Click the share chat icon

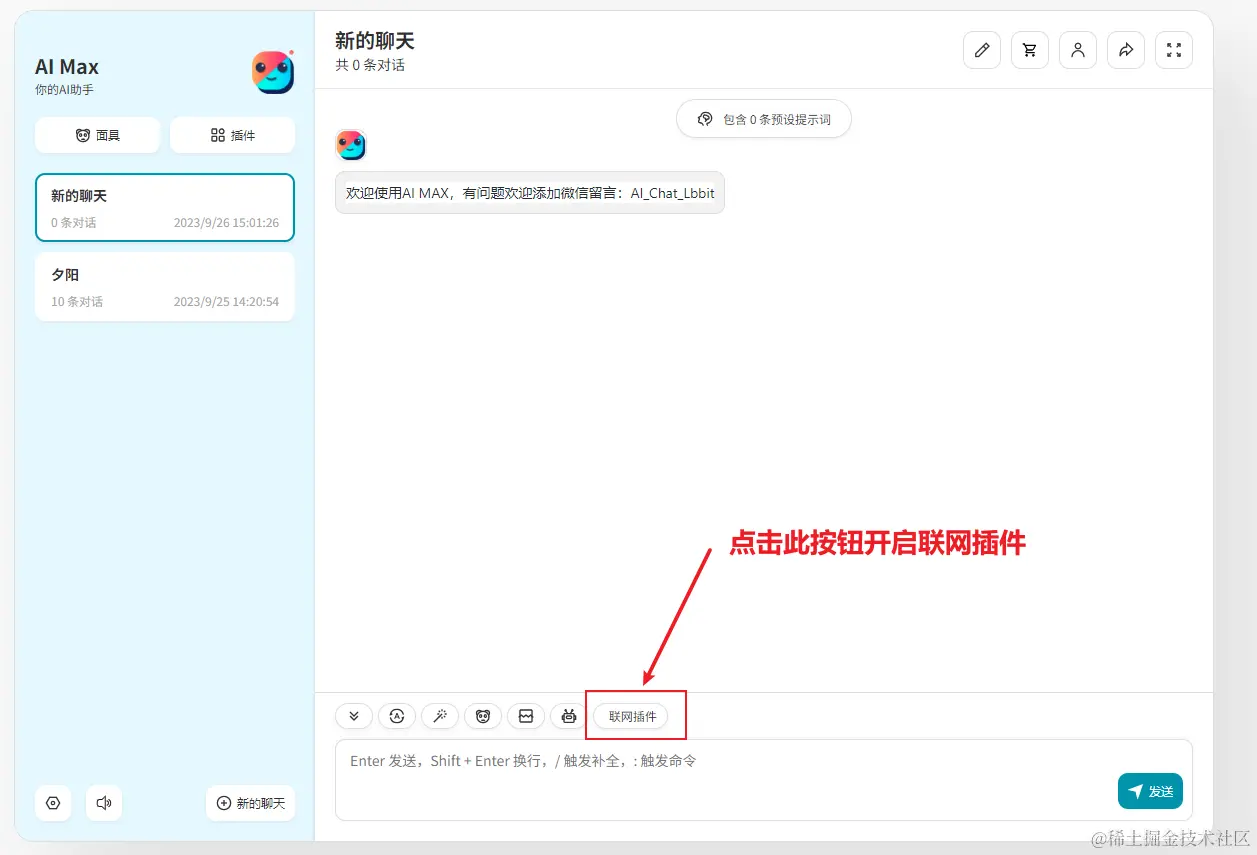(x=1125, y=50)
